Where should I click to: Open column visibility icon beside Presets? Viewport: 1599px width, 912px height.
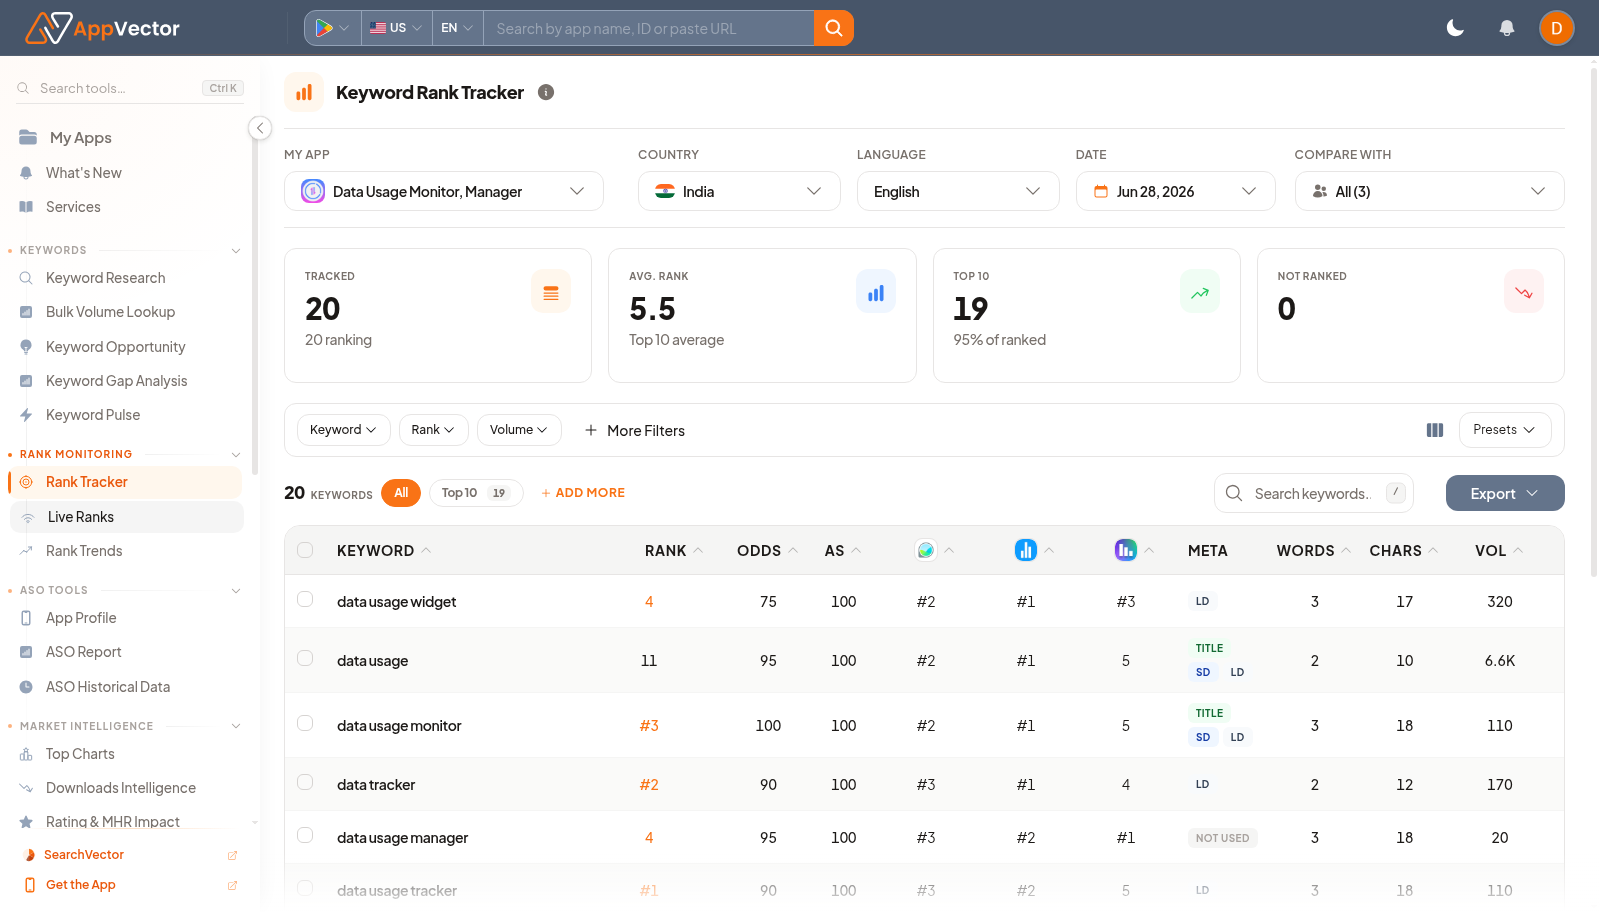pos(1434,430)
